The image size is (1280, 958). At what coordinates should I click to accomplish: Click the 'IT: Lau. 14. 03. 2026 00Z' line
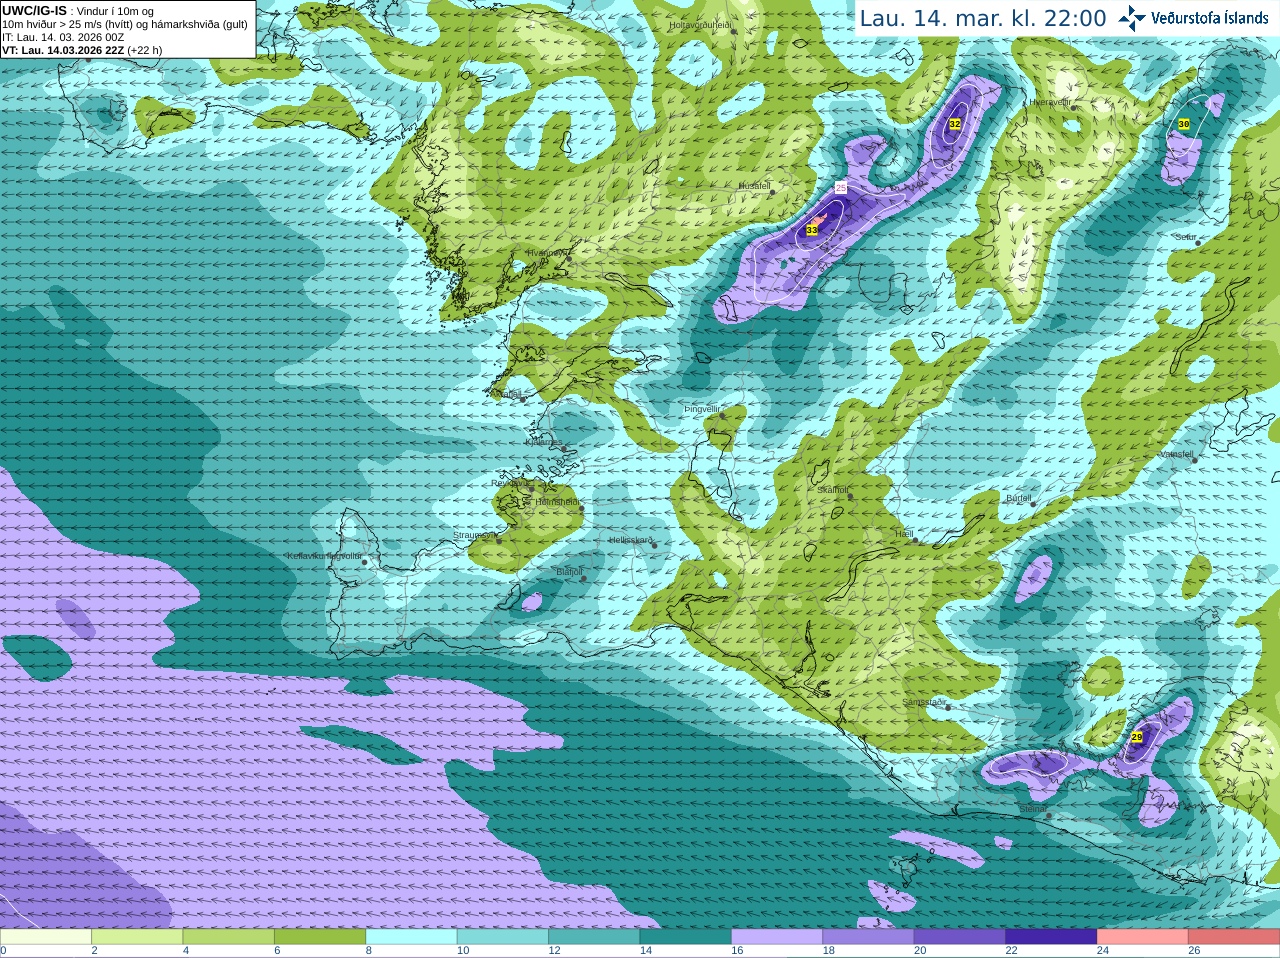63,37
